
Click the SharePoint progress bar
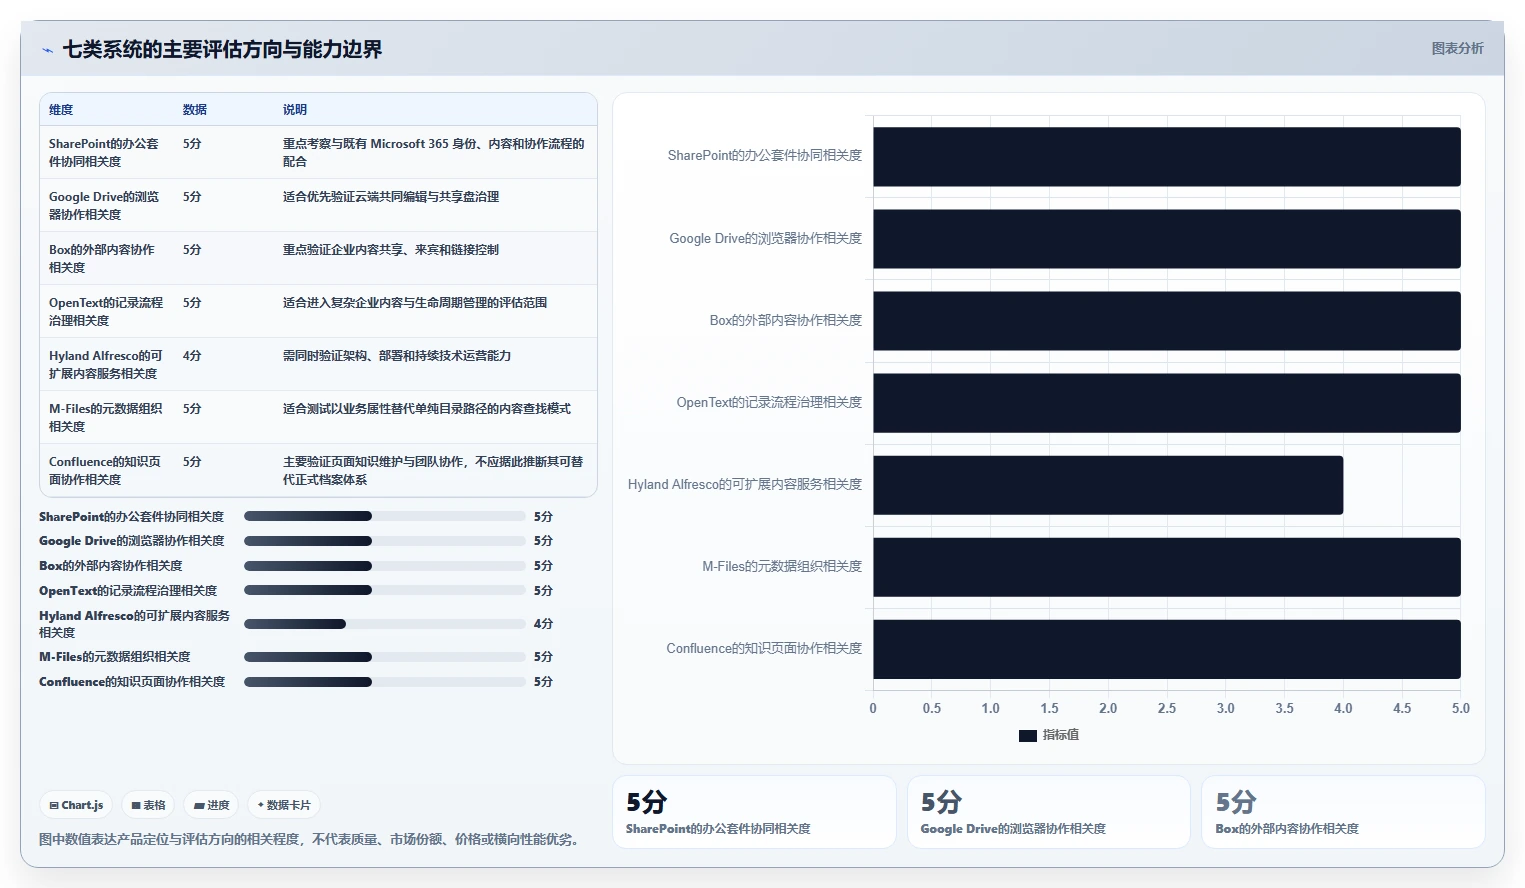tap(385, 516)
